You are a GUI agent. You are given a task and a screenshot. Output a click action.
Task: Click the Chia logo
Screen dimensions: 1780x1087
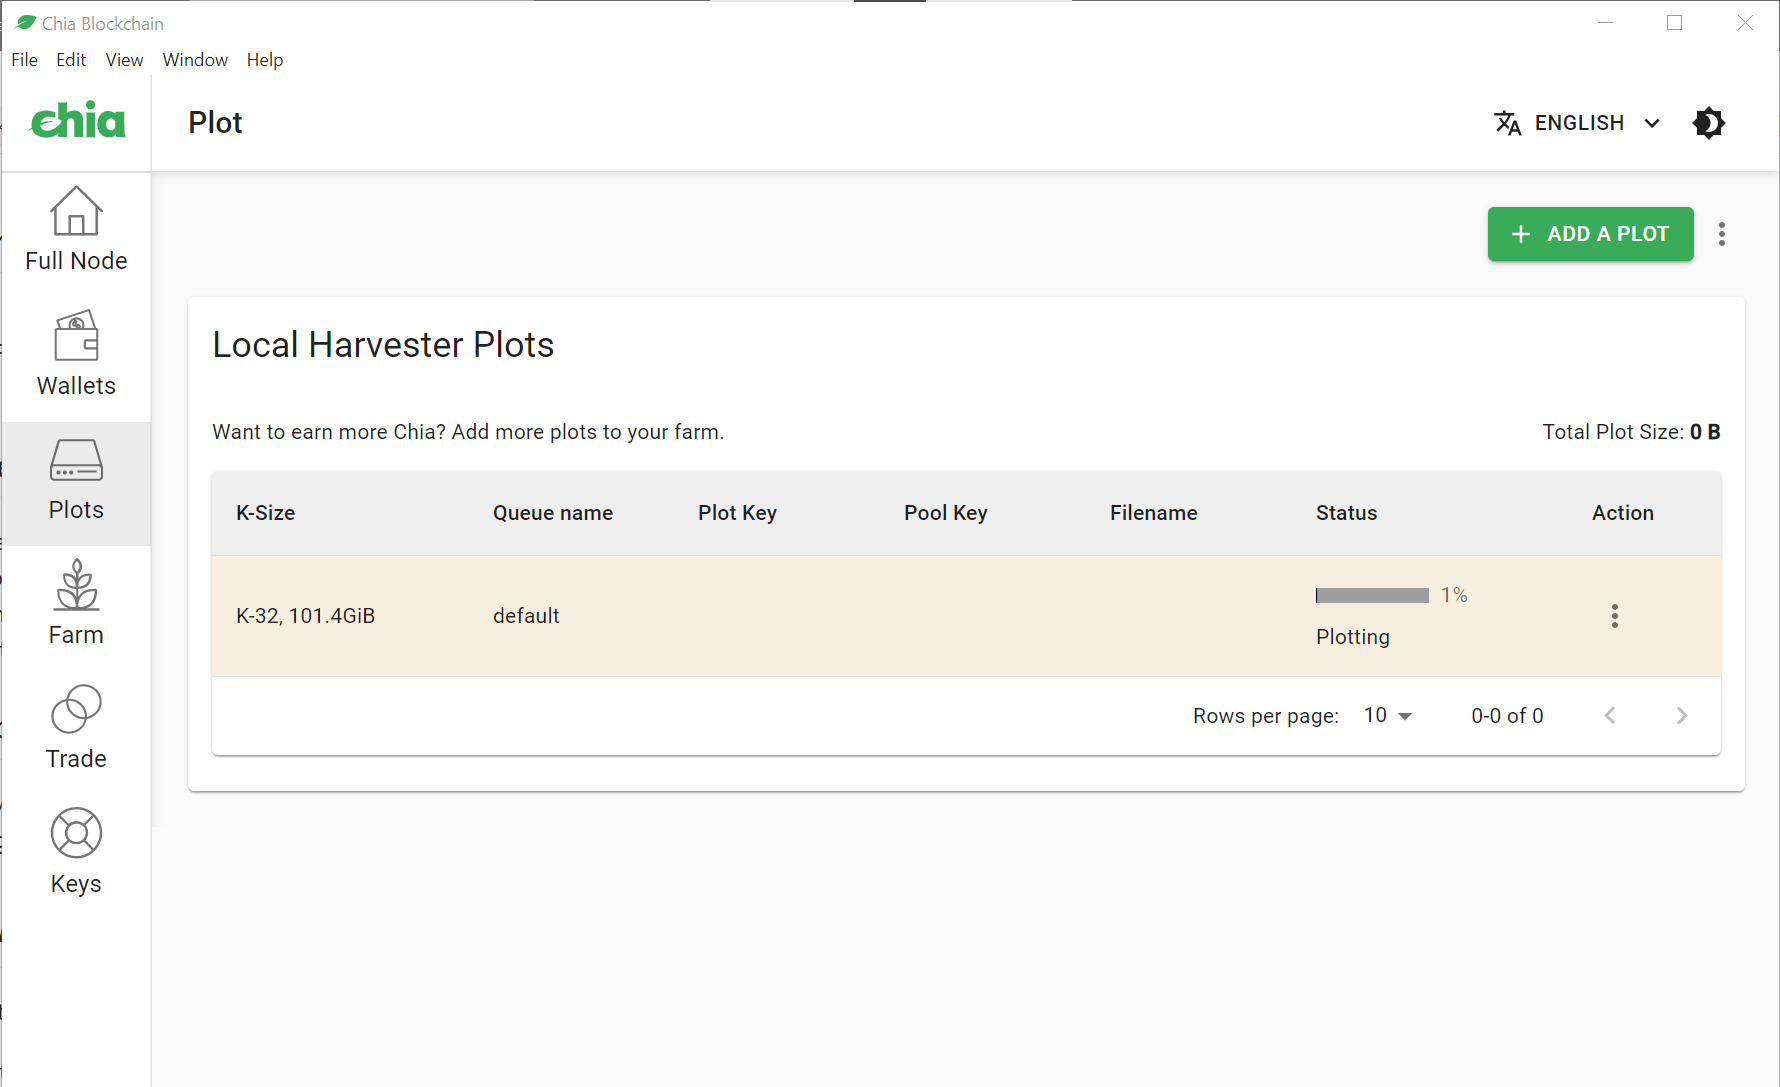(78, 122)
